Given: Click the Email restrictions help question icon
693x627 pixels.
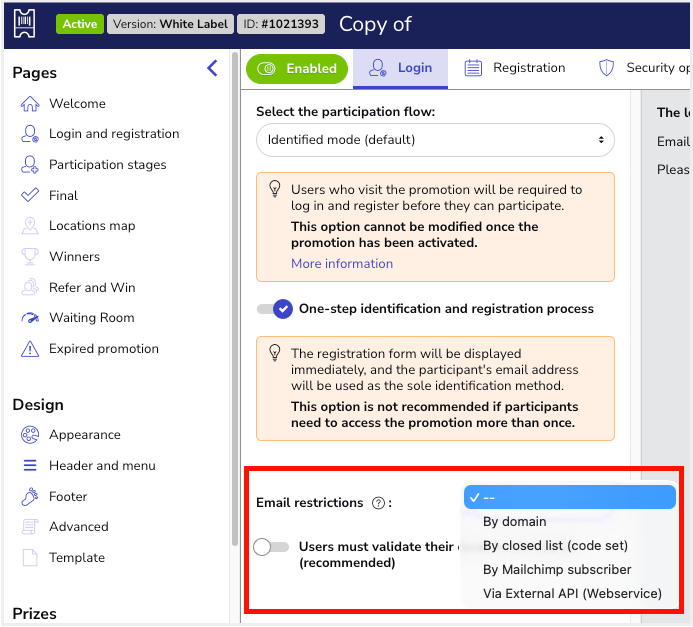Looking at the screenshot, I should (x=378, y=503).
